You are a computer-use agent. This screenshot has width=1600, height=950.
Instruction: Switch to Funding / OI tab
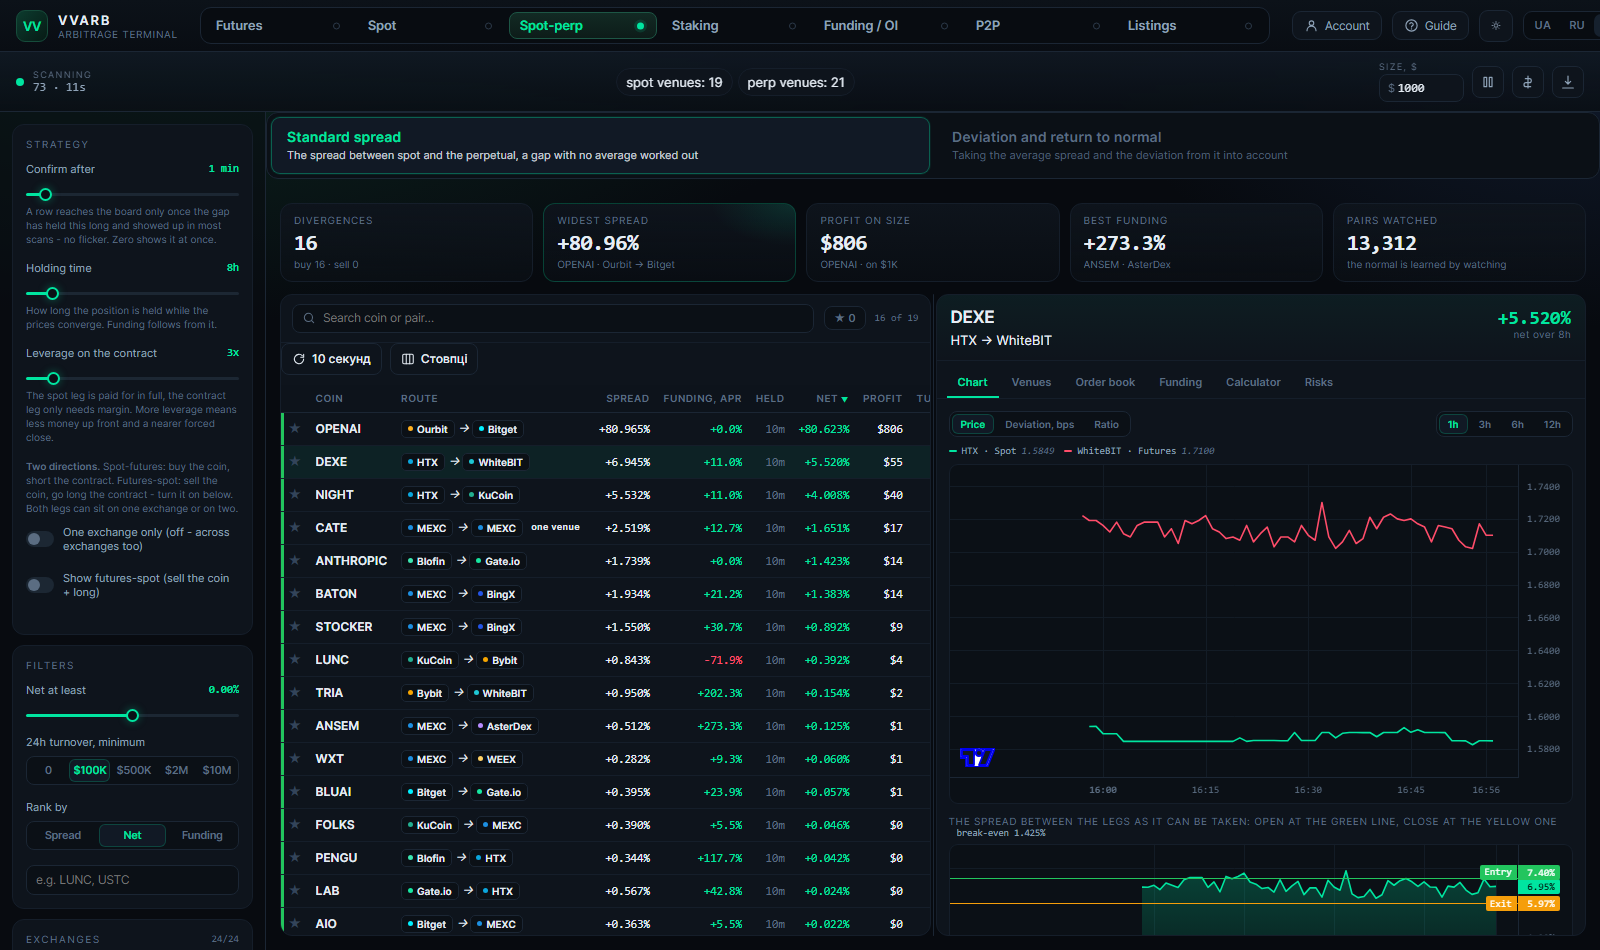[x=887, y=26]
